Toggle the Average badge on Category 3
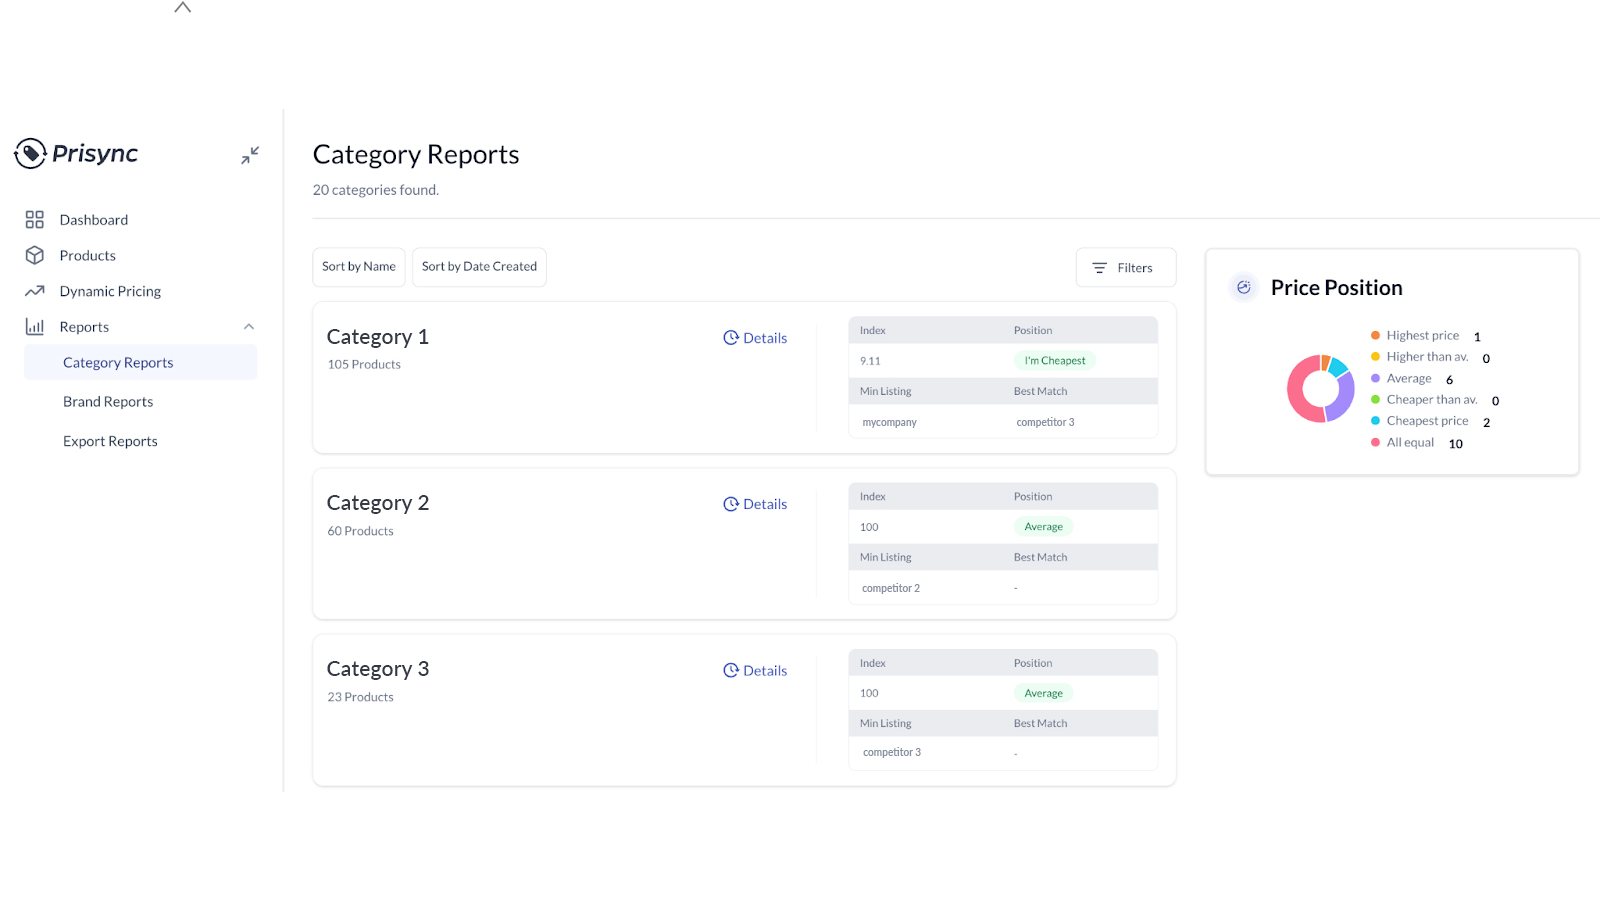 coord(1043,692)
